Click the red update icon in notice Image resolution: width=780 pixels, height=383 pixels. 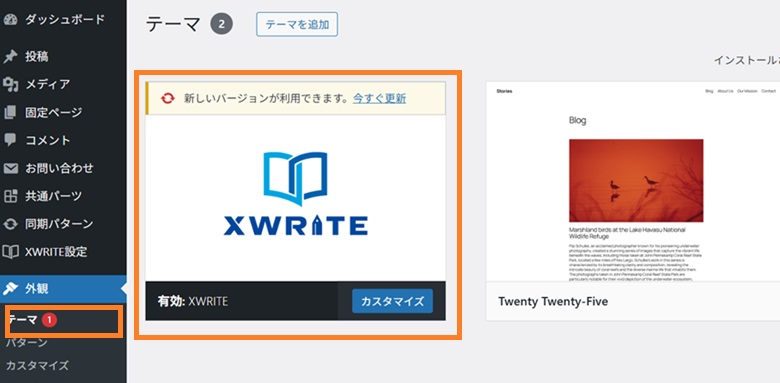[168, 98]
